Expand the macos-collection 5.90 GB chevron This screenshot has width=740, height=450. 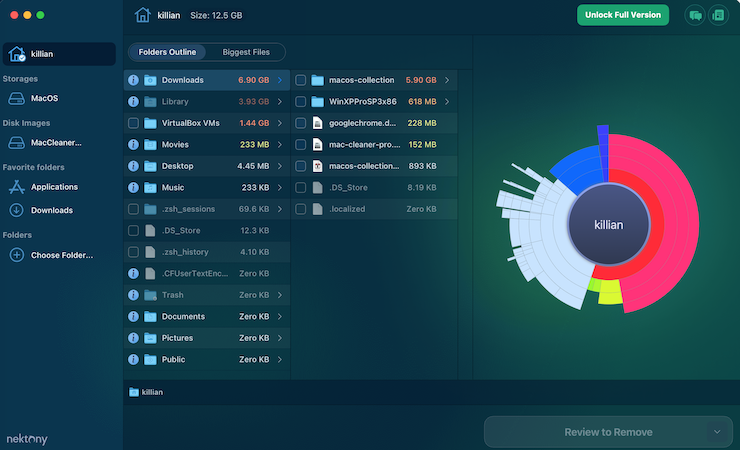(447, 80)
